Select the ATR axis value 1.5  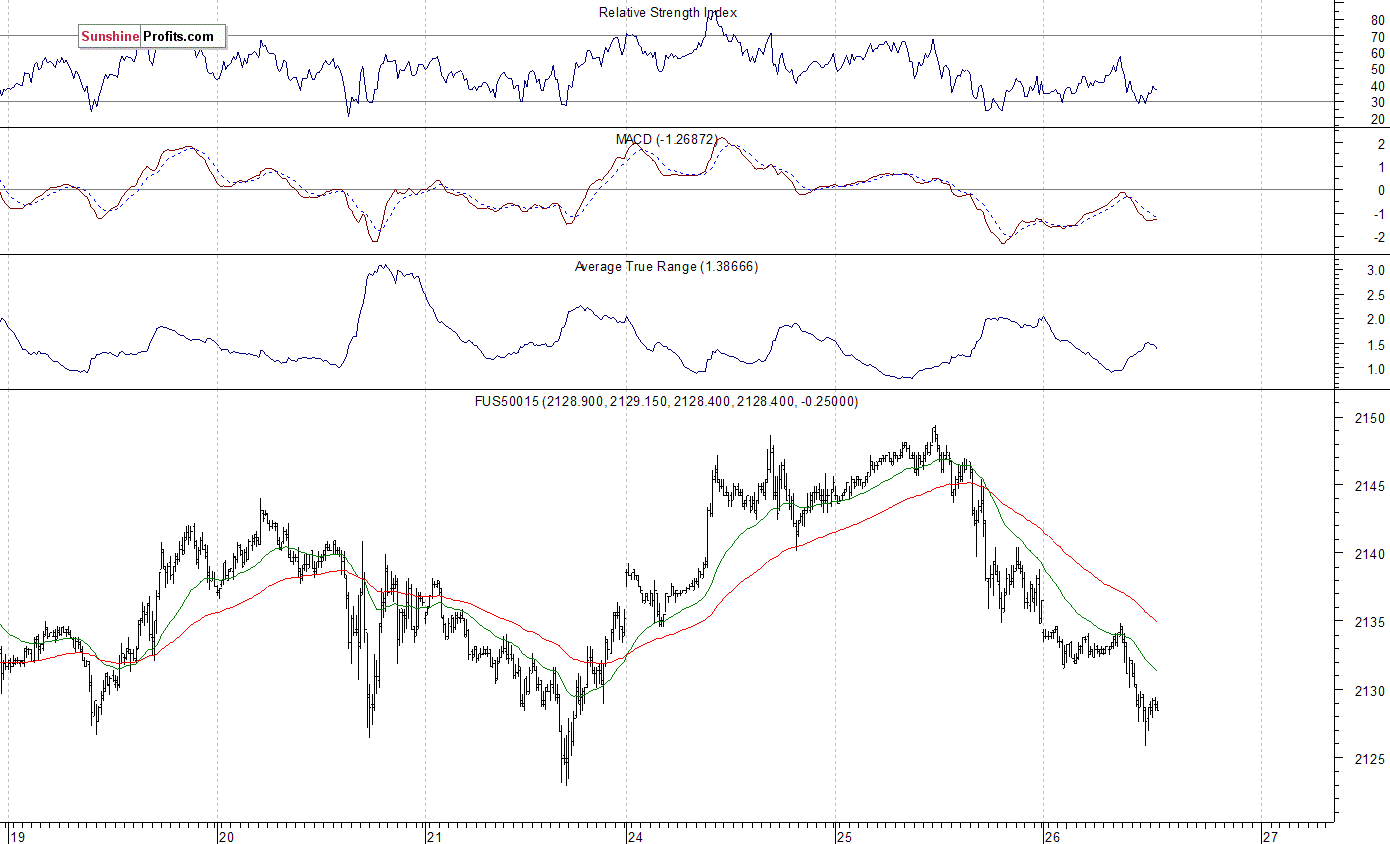click(1375, 344)
